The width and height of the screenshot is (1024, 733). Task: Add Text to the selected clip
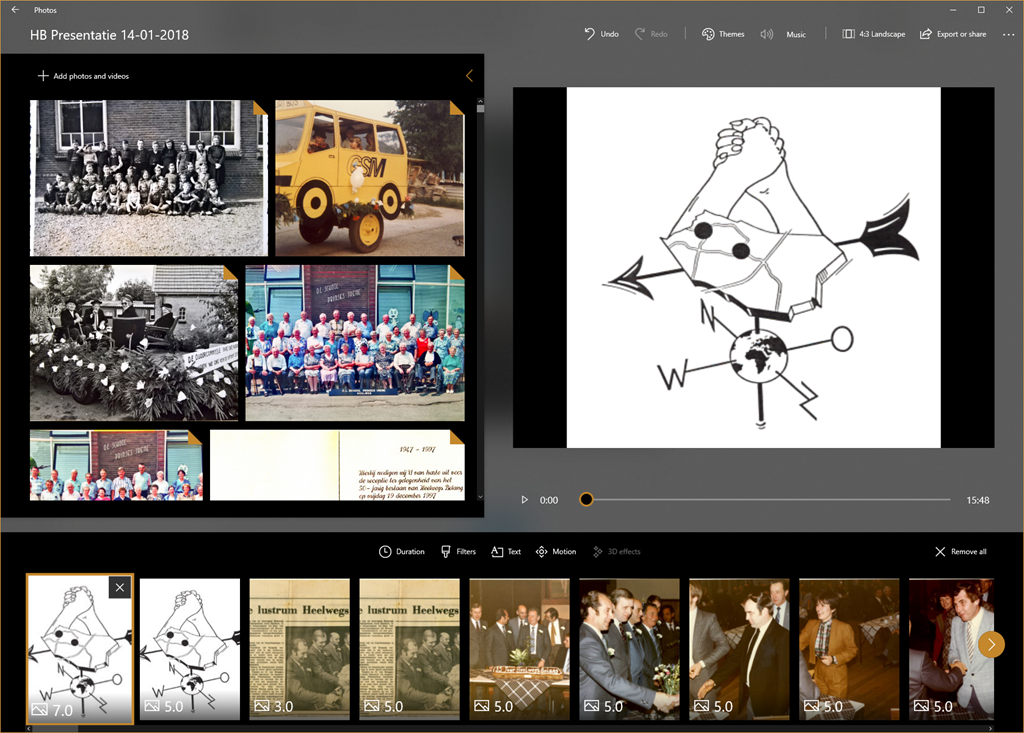coord(505,552)
